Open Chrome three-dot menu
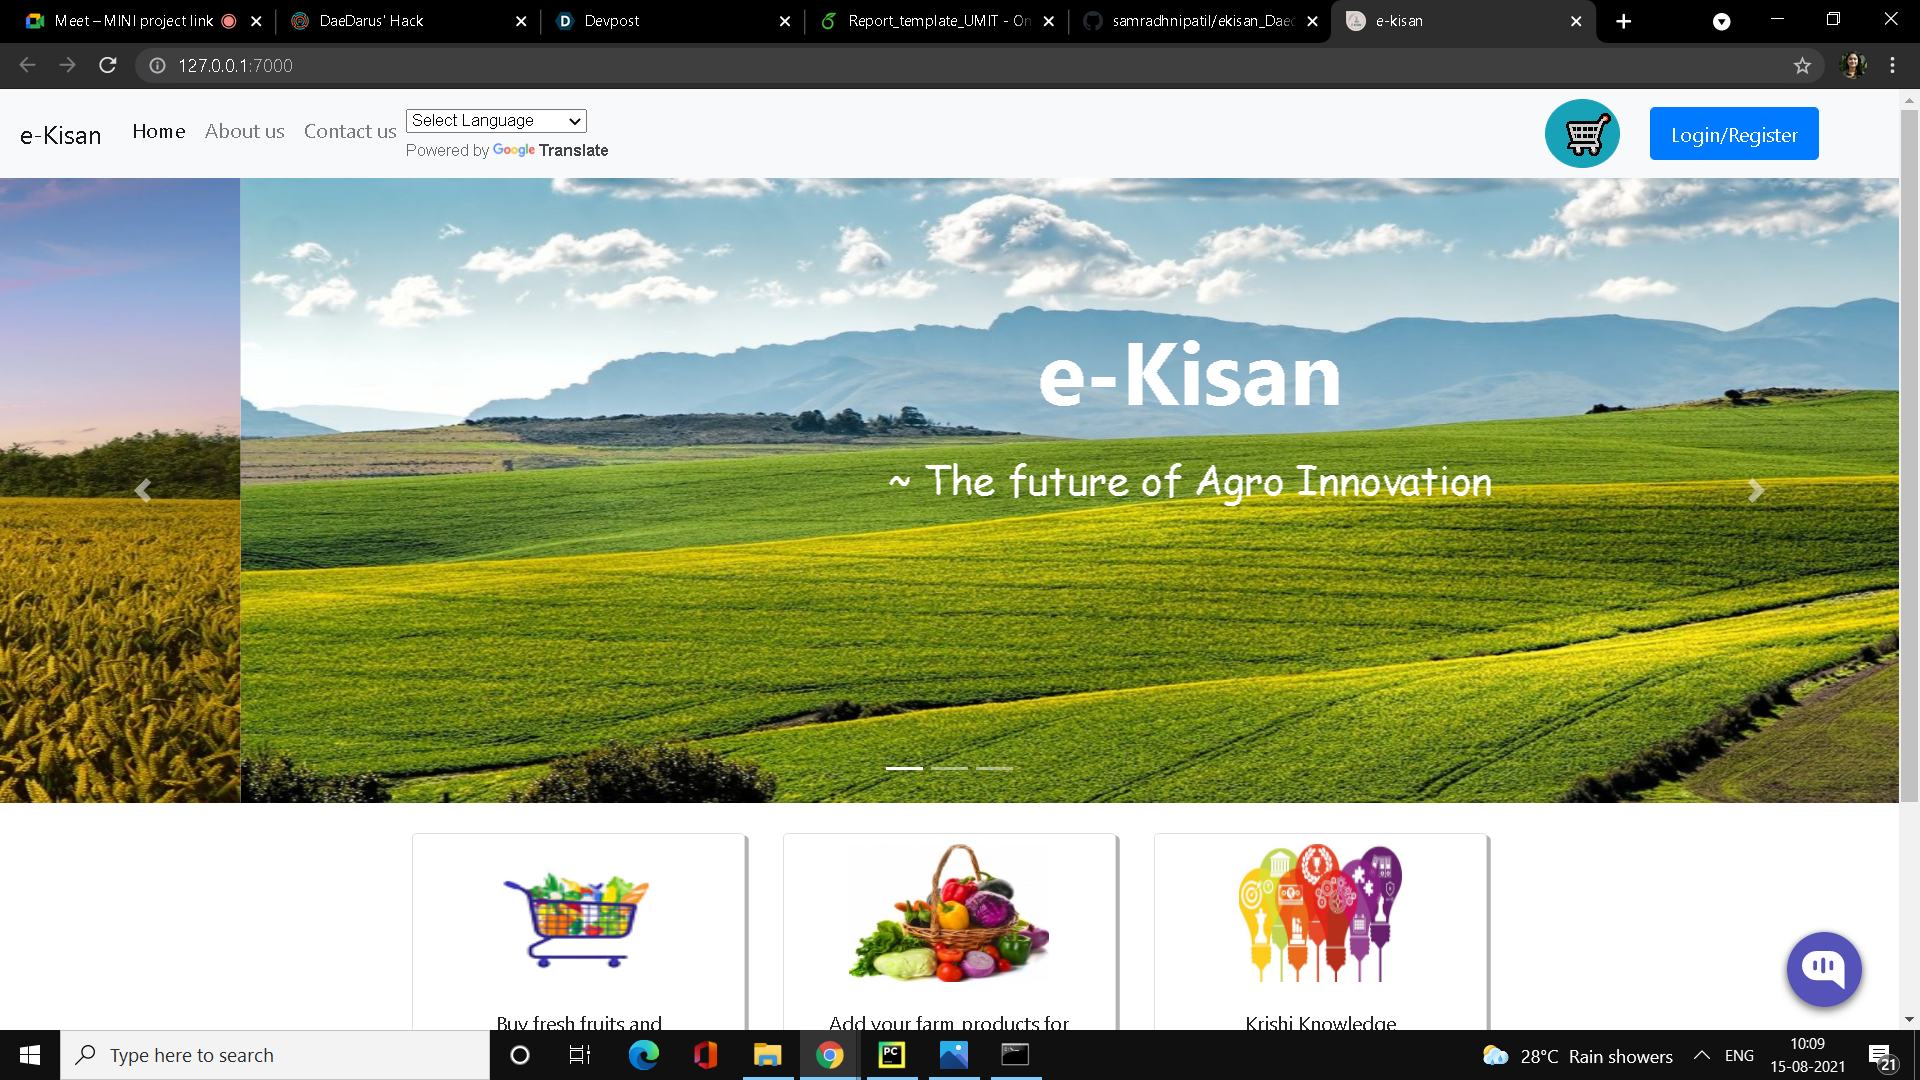 pos(1892,66)
